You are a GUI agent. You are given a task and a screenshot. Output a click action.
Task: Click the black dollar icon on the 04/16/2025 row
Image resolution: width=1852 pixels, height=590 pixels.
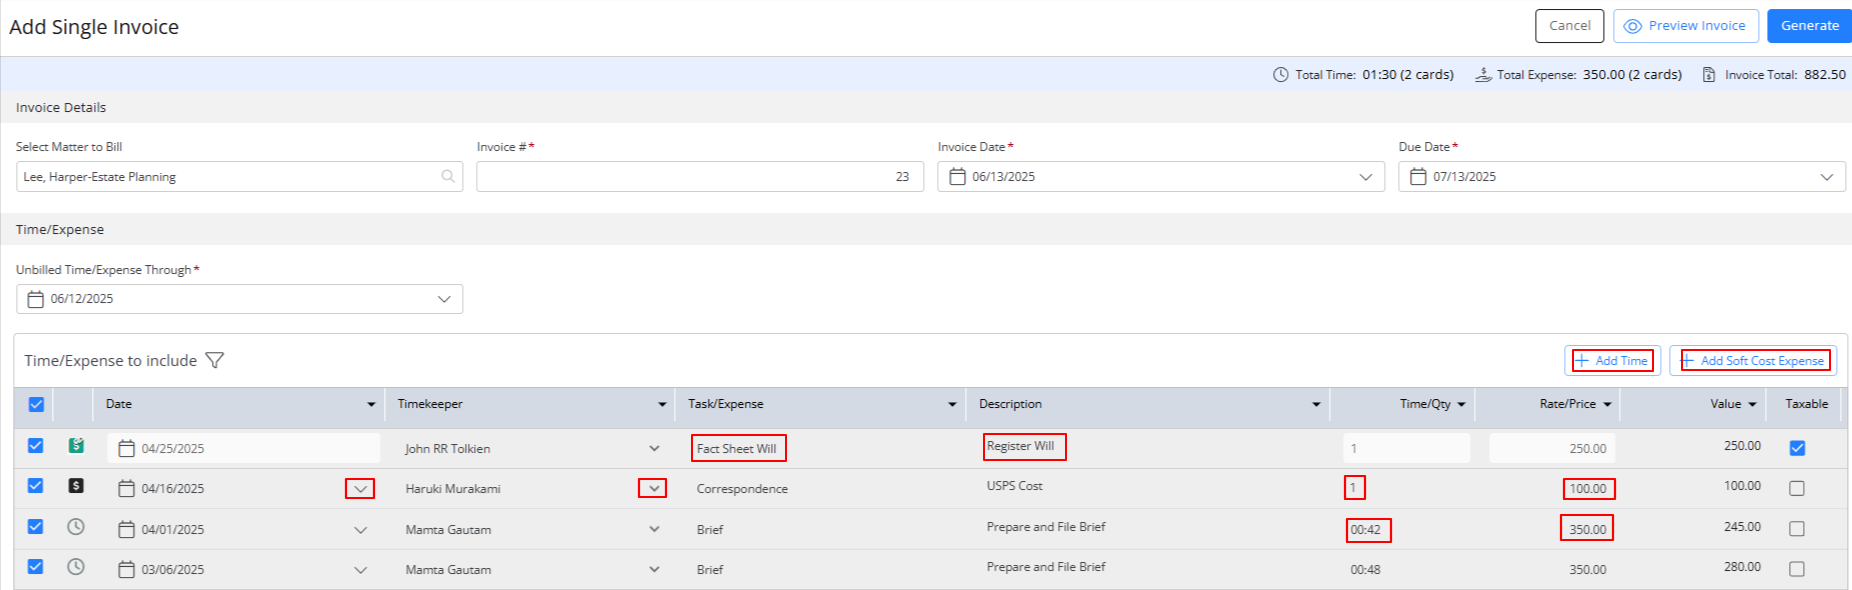click(76, 486)
